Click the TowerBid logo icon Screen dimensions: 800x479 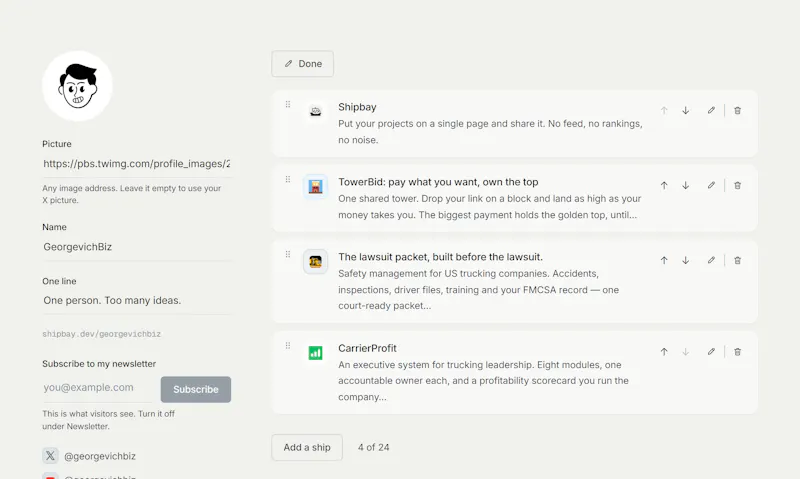pyautogui.click(x=315, y=186)
